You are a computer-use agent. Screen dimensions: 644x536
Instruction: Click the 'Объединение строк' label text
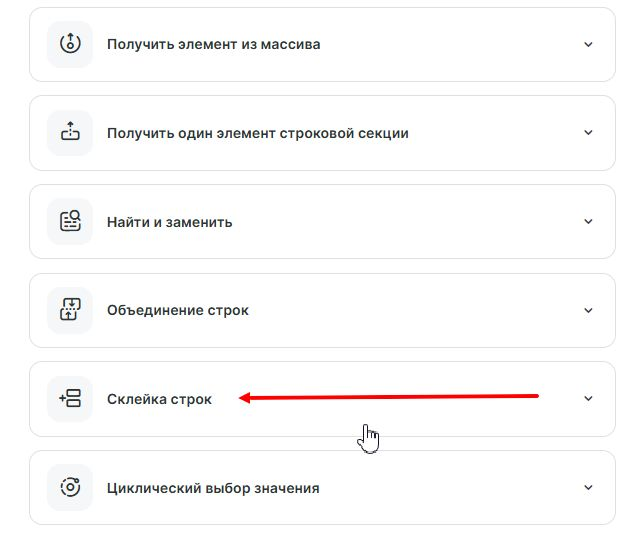(178, 310)
